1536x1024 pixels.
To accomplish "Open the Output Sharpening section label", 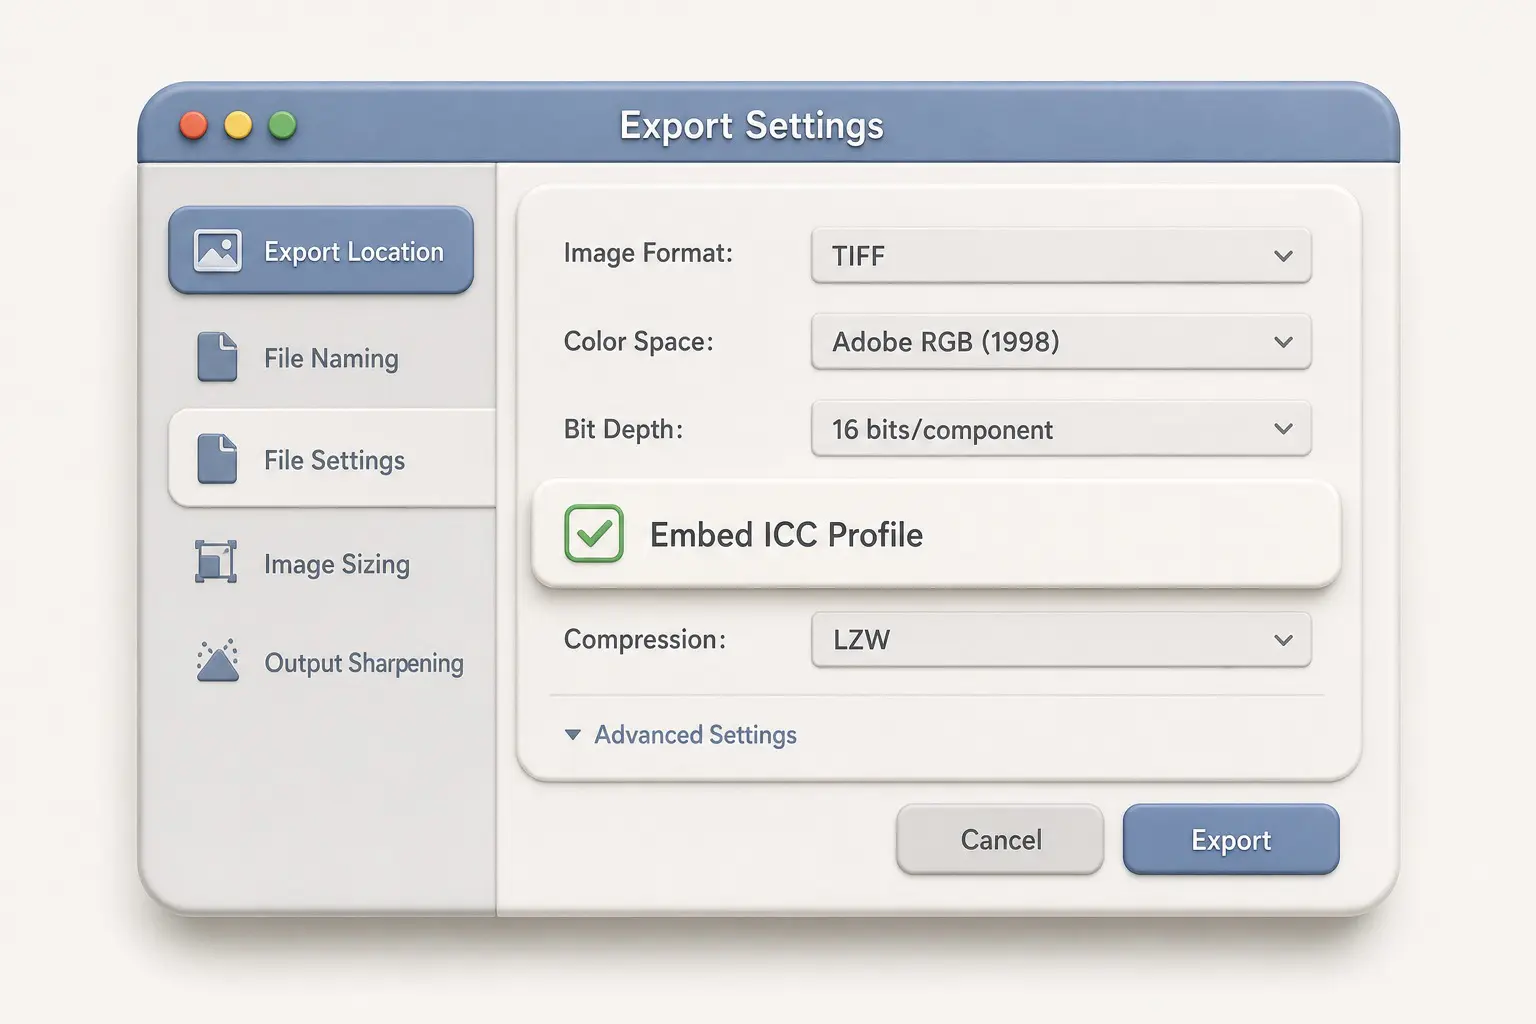I will (x=364, y=663).
